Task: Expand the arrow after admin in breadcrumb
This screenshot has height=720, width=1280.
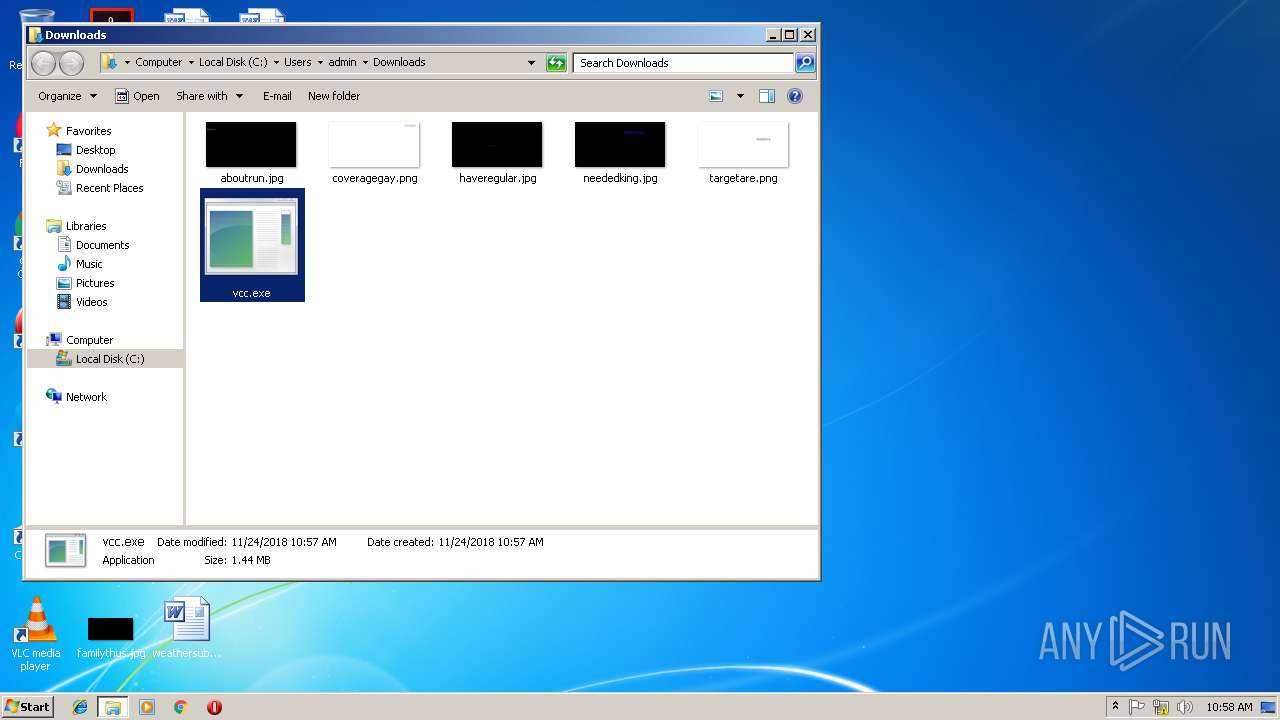Action: coord(365,62)
